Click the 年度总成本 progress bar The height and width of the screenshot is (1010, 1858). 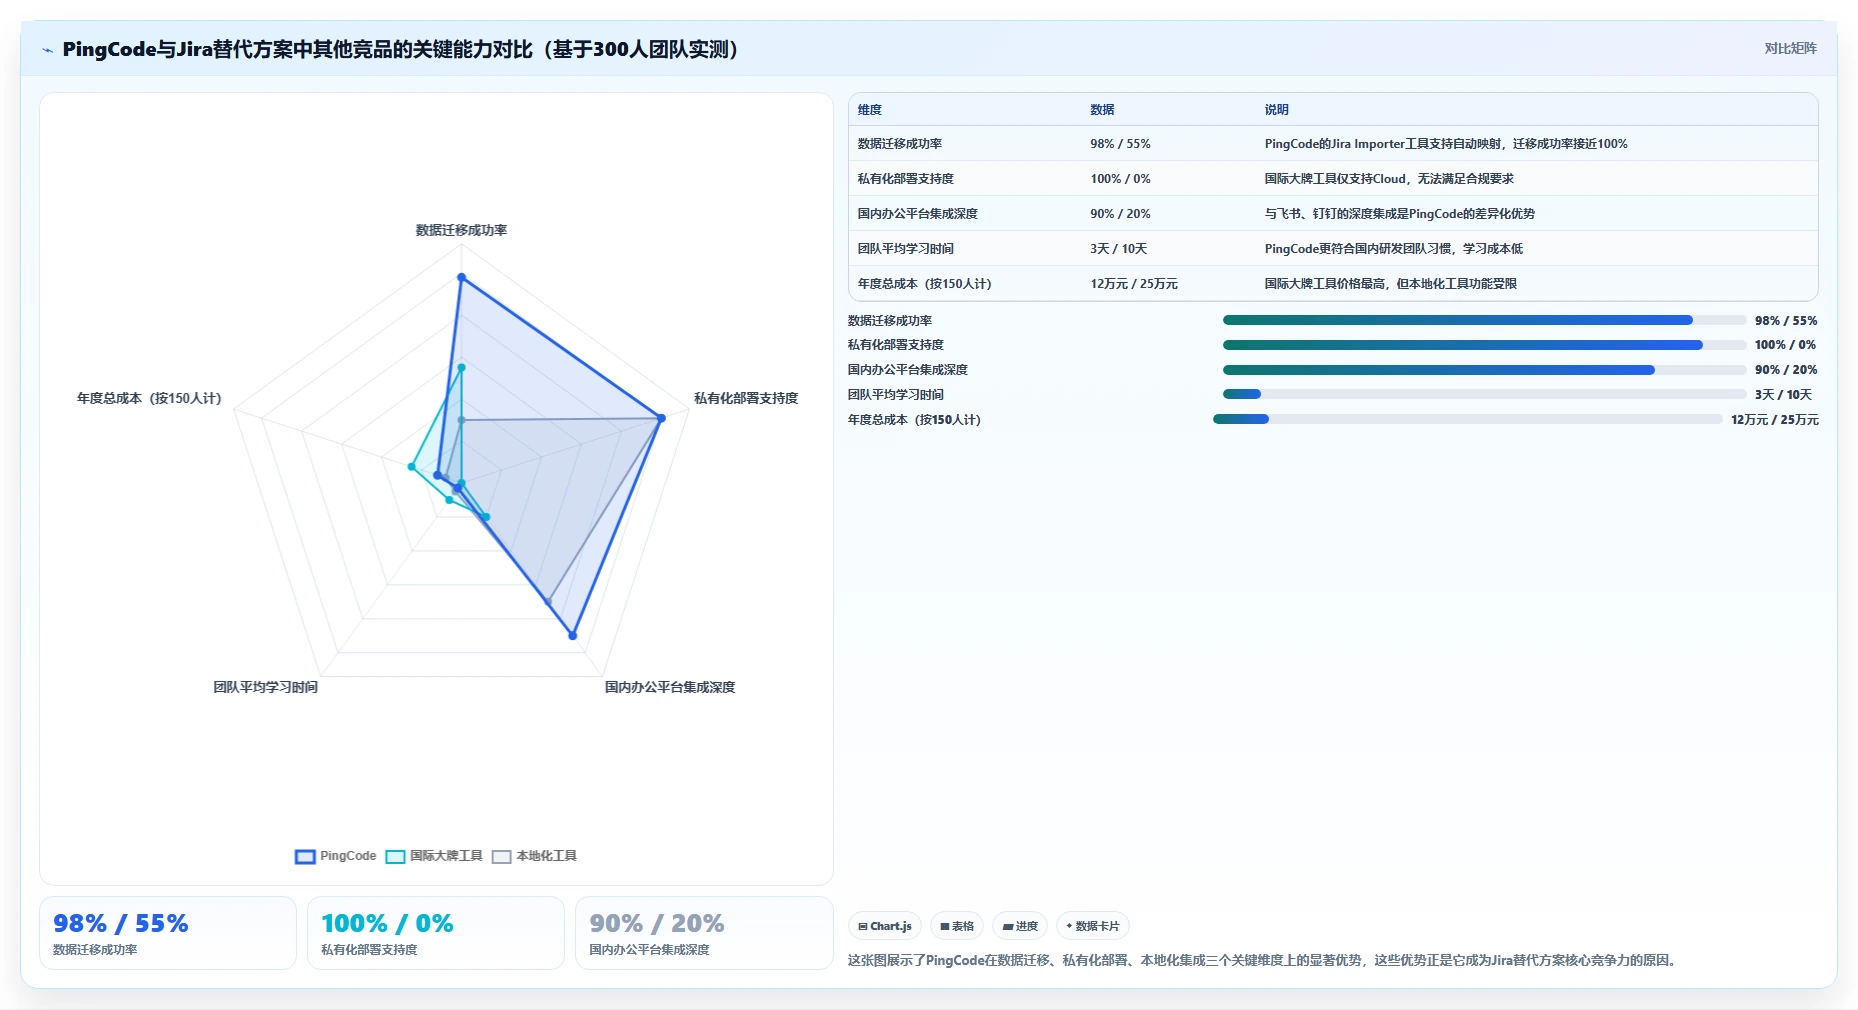tap(1468, 419)
